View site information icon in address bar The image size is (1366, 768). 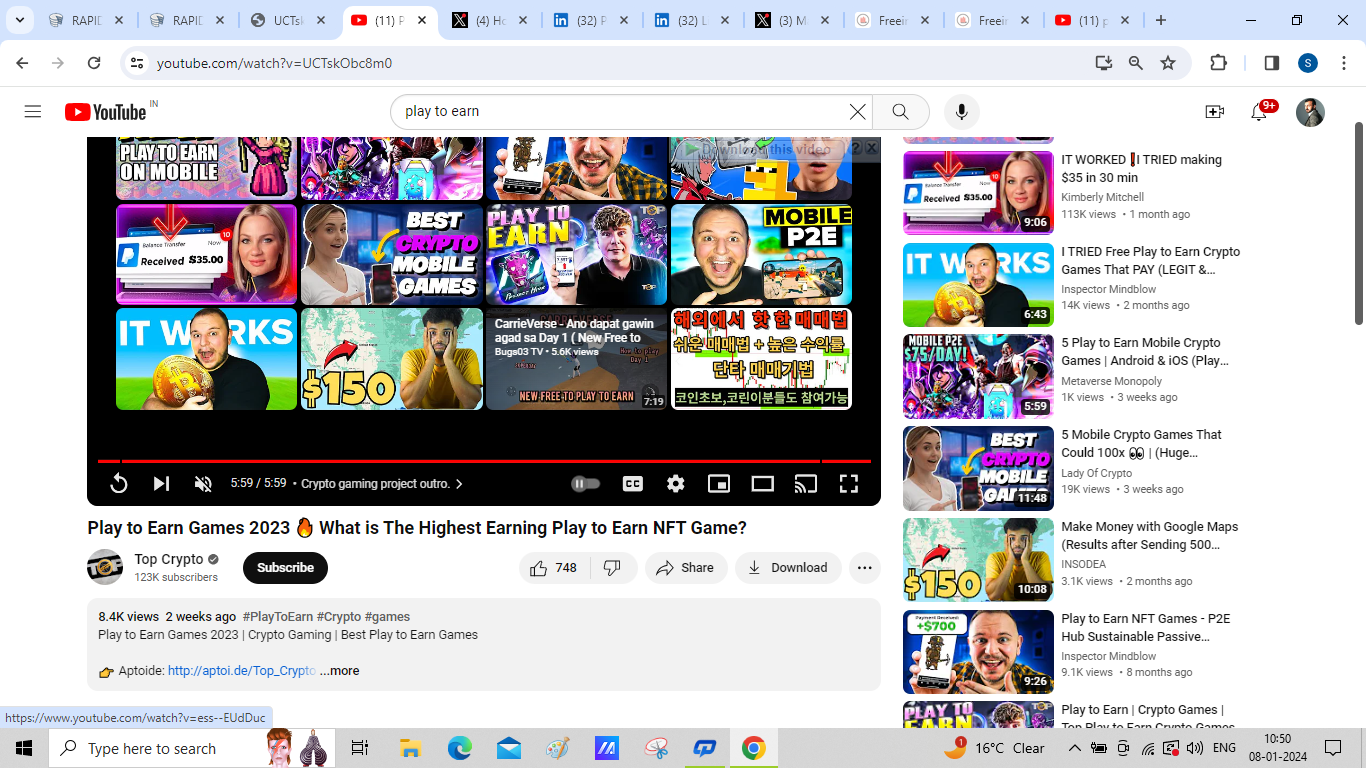point(137,63)
